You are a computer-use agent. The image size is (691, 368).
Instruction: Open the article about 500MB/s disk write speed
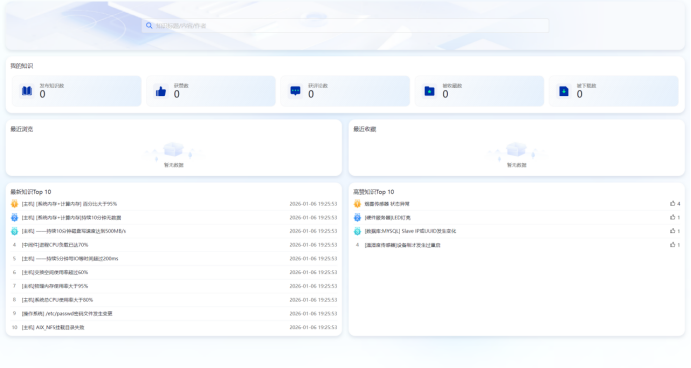point(74,231)
